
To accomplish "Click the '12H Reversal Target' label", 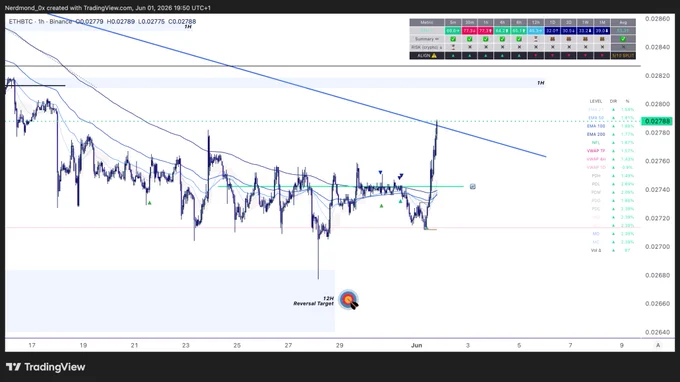I will point(314,301).
